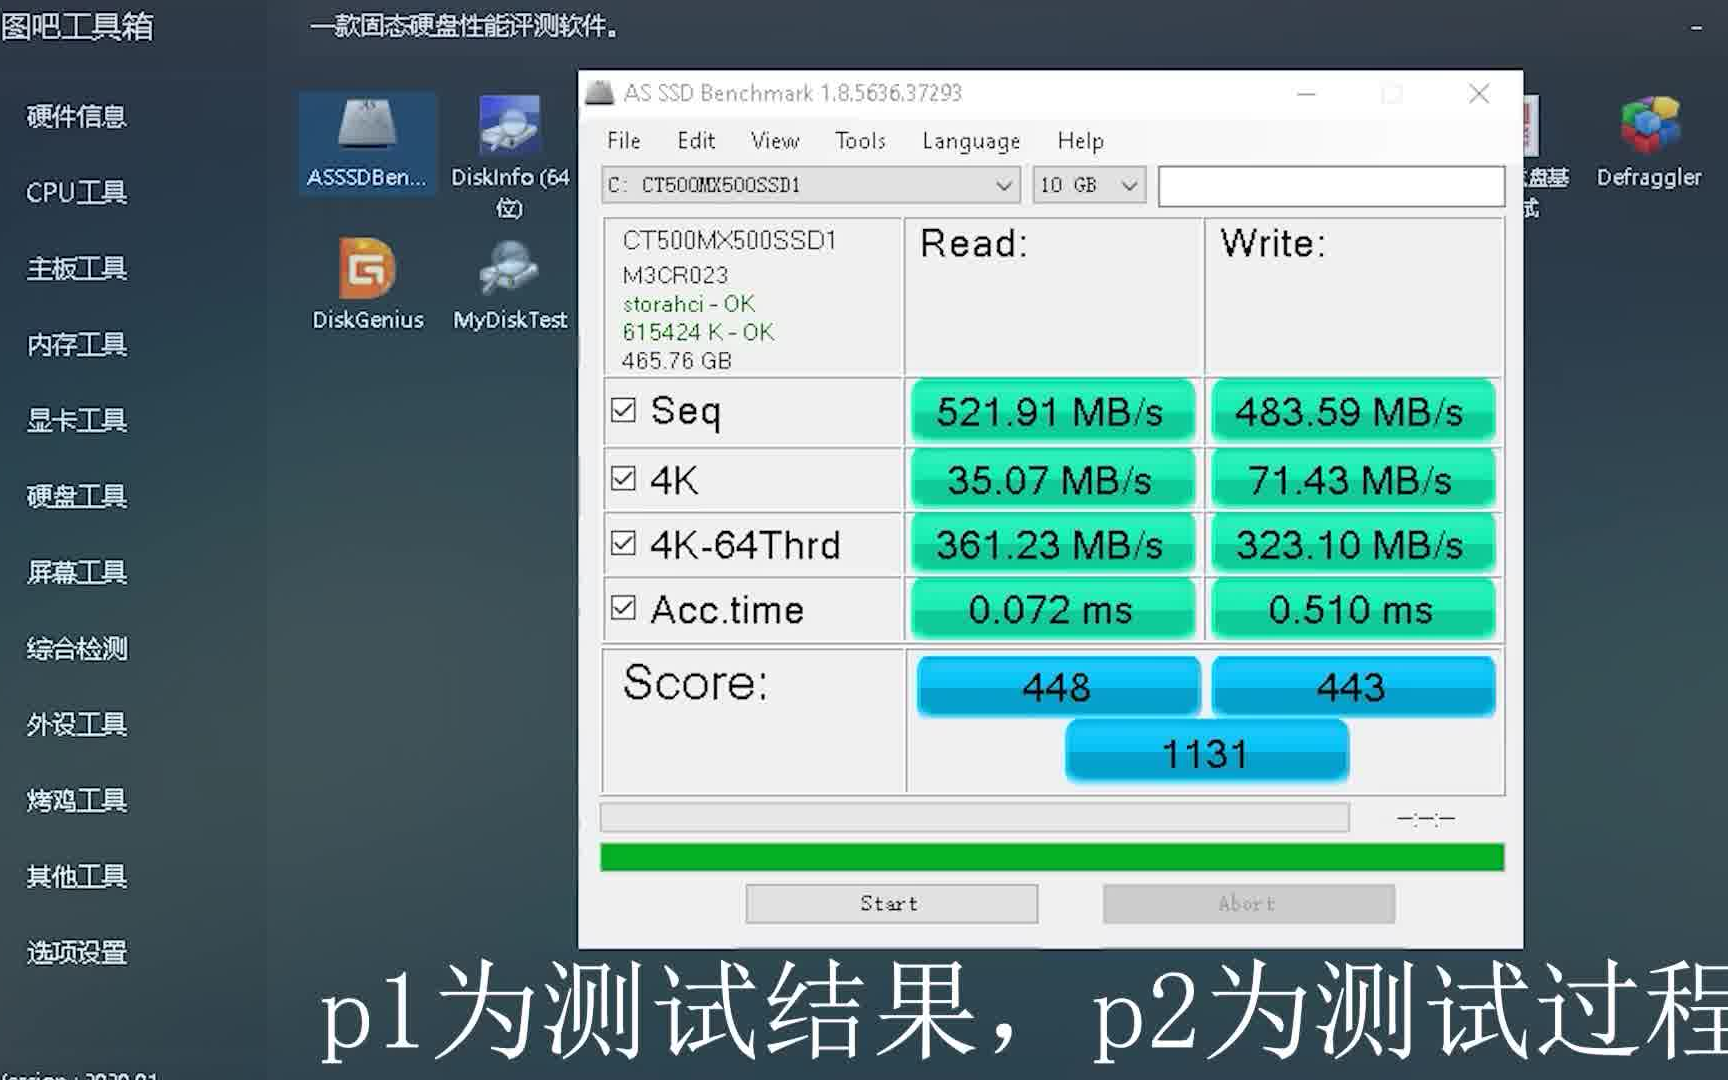Open the View menu
This screenshot has width=1728, height=1080.
pyautogui.click(x=775, y=141)
